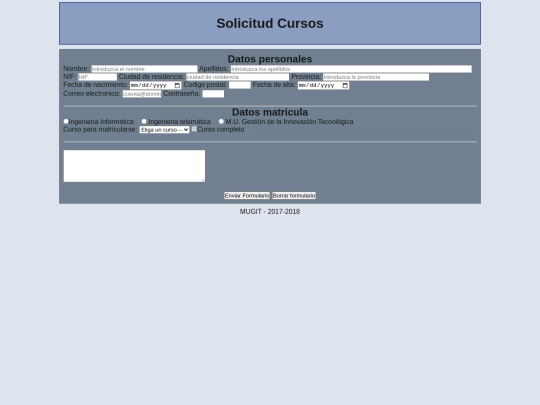Select Ingenieria Informatica radio option
This screenshot has width=540, height=405.
(66, 121)
